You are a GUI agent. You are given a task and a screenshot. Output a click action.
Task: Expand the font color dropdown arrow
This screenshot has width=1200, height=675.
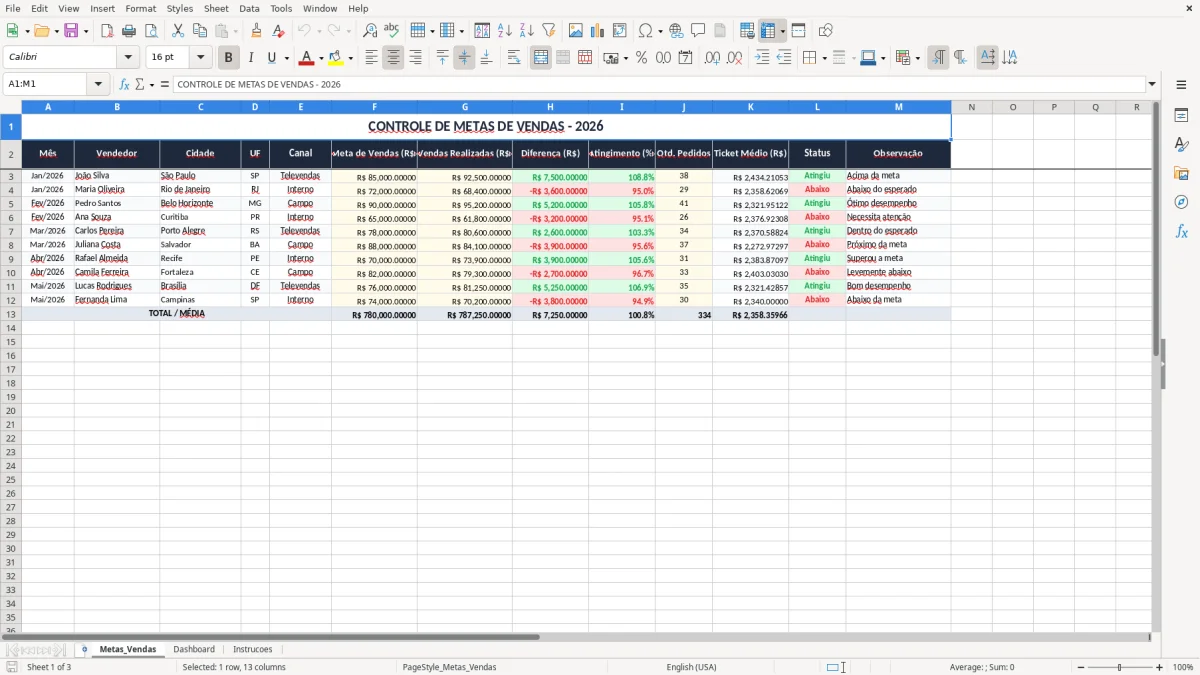320,58
